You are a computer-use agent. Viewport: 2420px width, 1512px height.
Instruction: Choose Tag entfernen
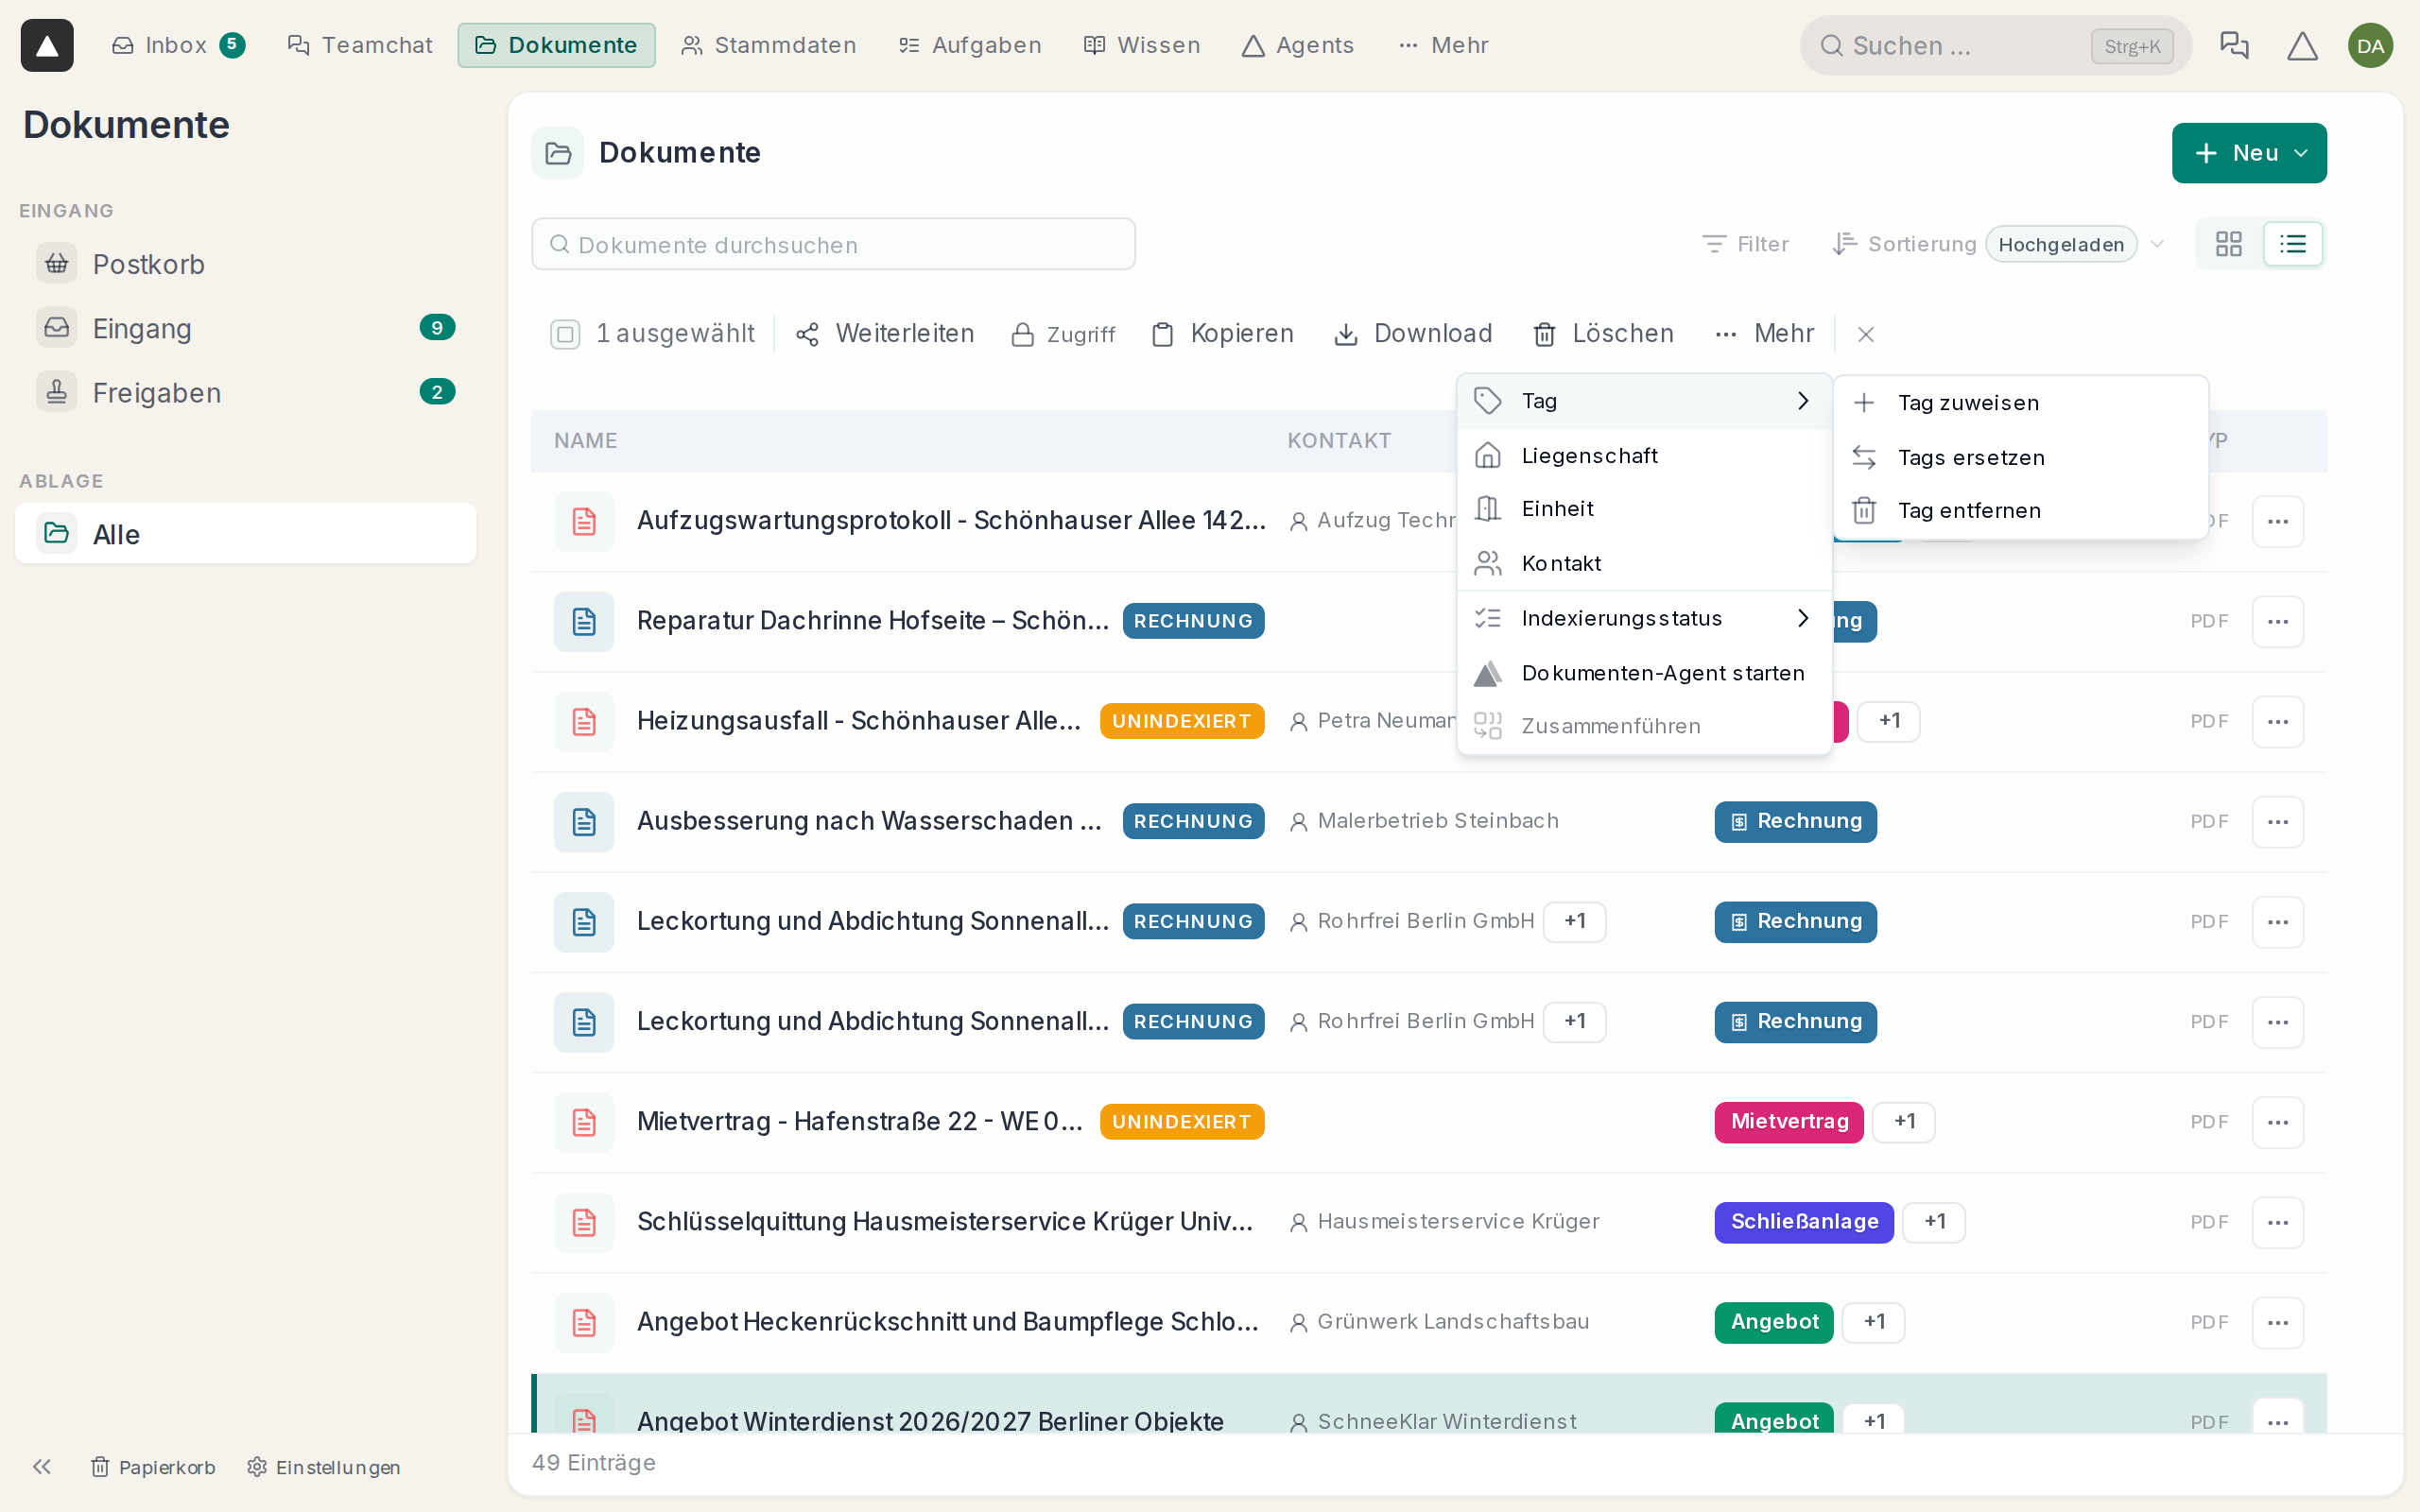[x=2020, y=511]
